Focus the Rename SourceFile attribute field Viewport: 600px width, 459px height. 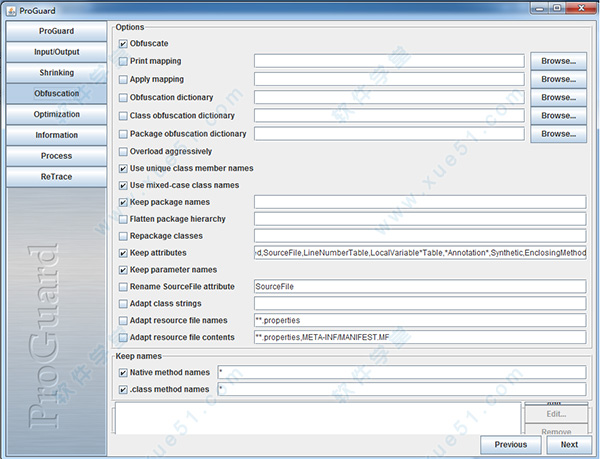point(419,287)
